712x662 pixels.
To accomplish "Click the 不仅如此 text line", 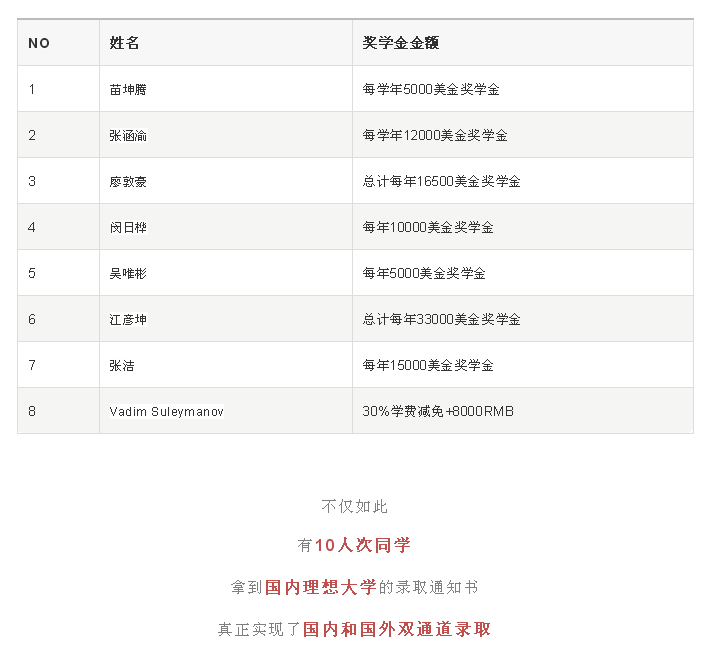I will tap(355, 506).
